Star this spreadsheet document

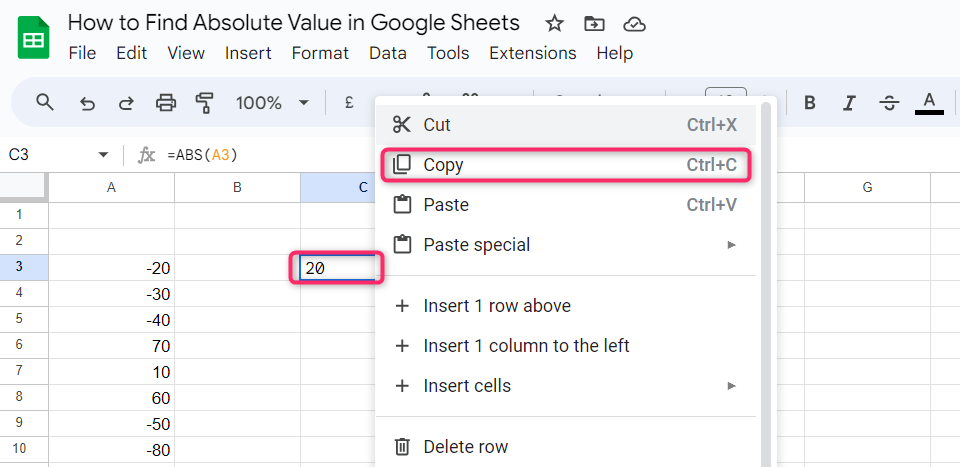[555, 23]
